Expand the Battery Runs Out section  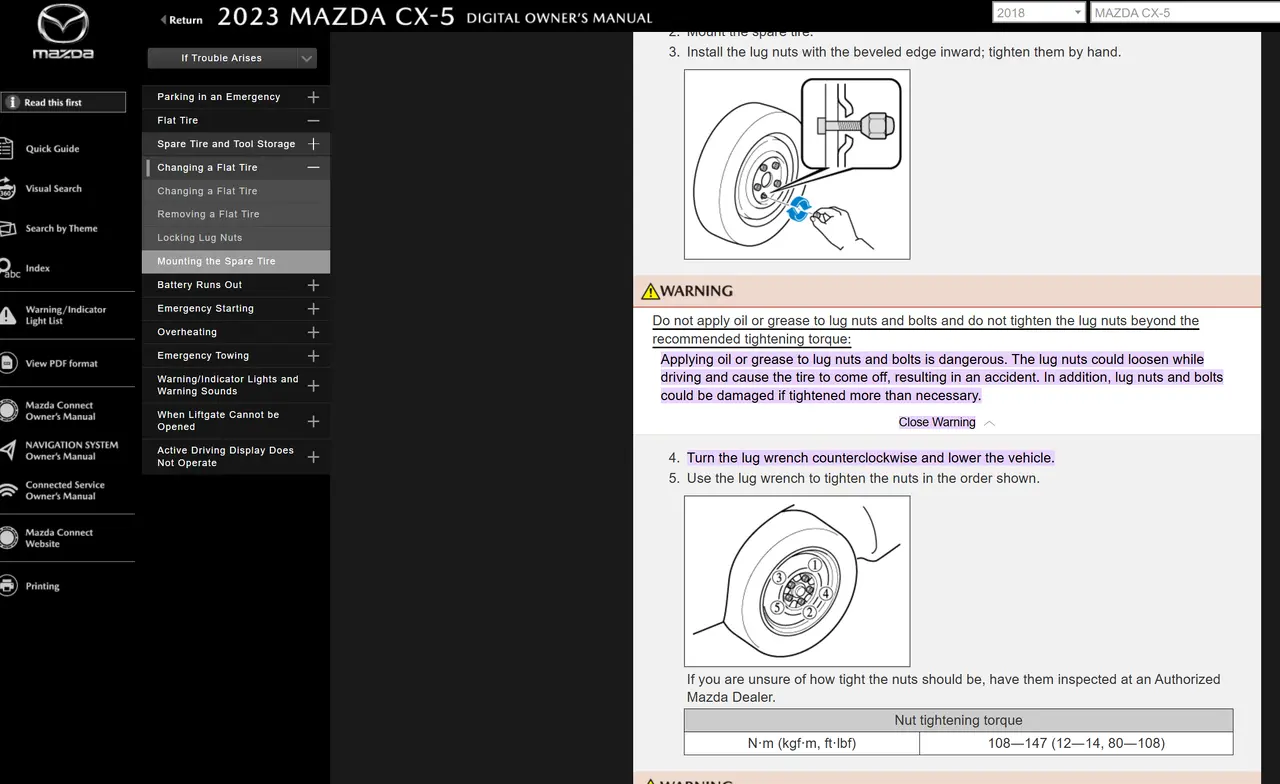point(313,285)
